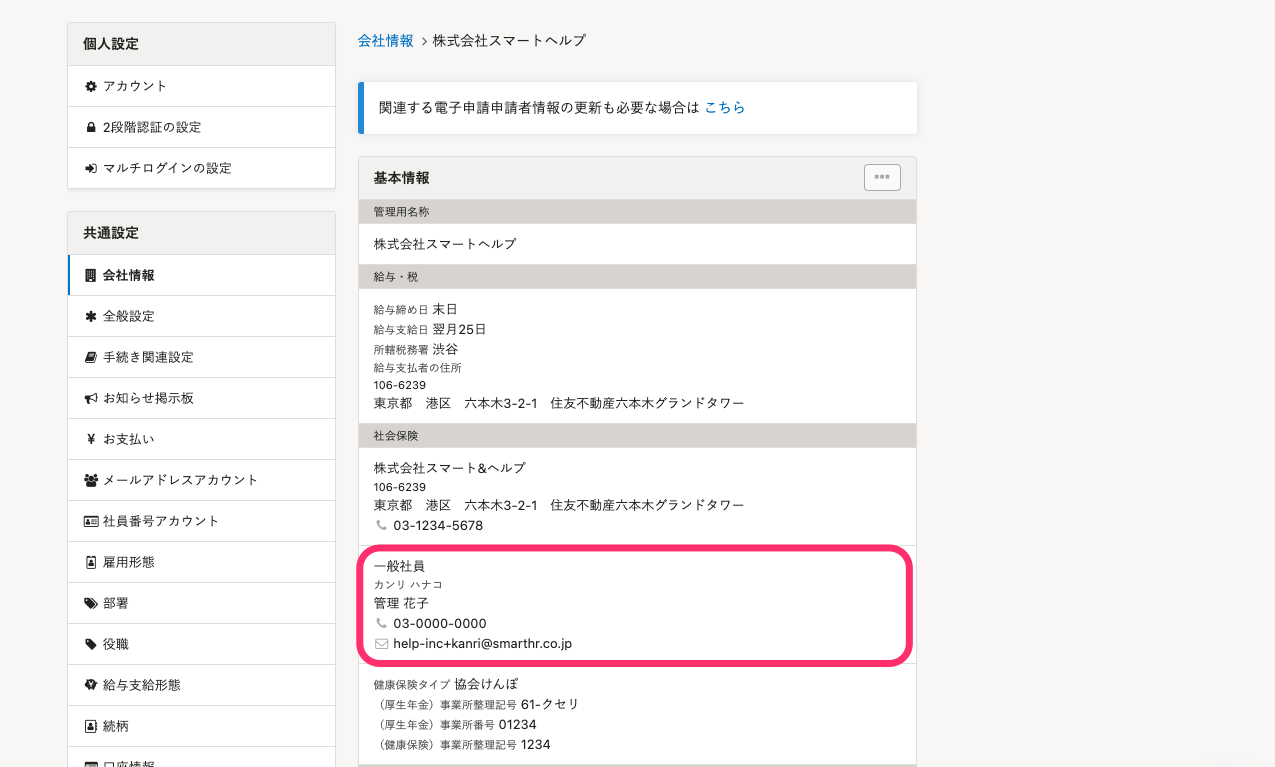Click the yen icon beside お支払い

click(x=91, y=439)
